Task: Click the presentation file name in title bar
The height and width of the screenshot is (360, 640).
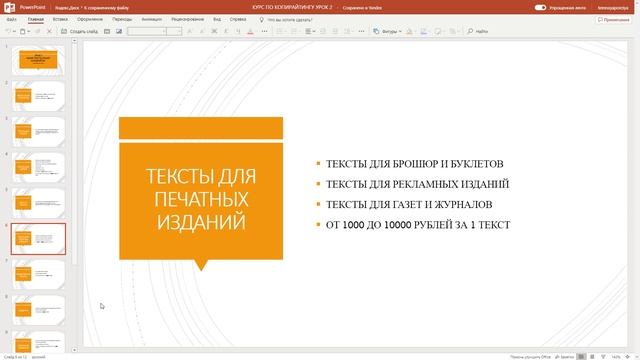Action: click(292, 7)
